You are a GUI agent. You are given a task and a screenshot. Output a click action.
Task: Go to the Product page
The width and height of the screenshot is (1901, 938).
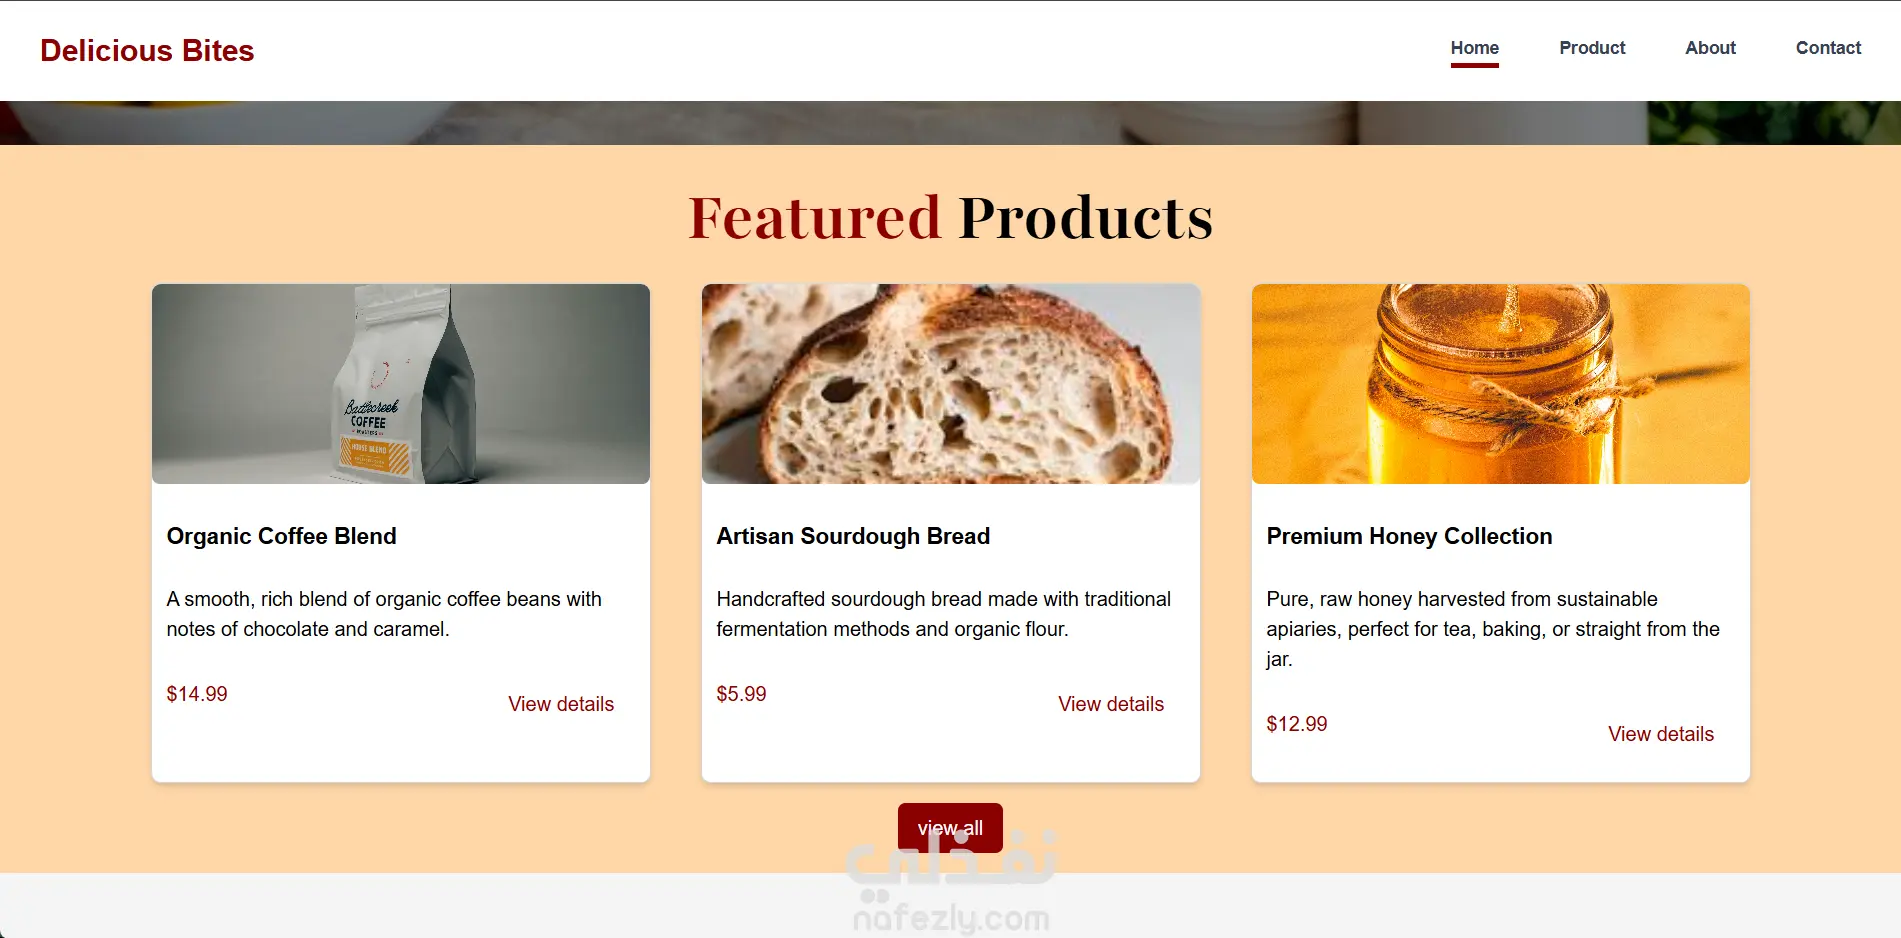(1592, 48)
